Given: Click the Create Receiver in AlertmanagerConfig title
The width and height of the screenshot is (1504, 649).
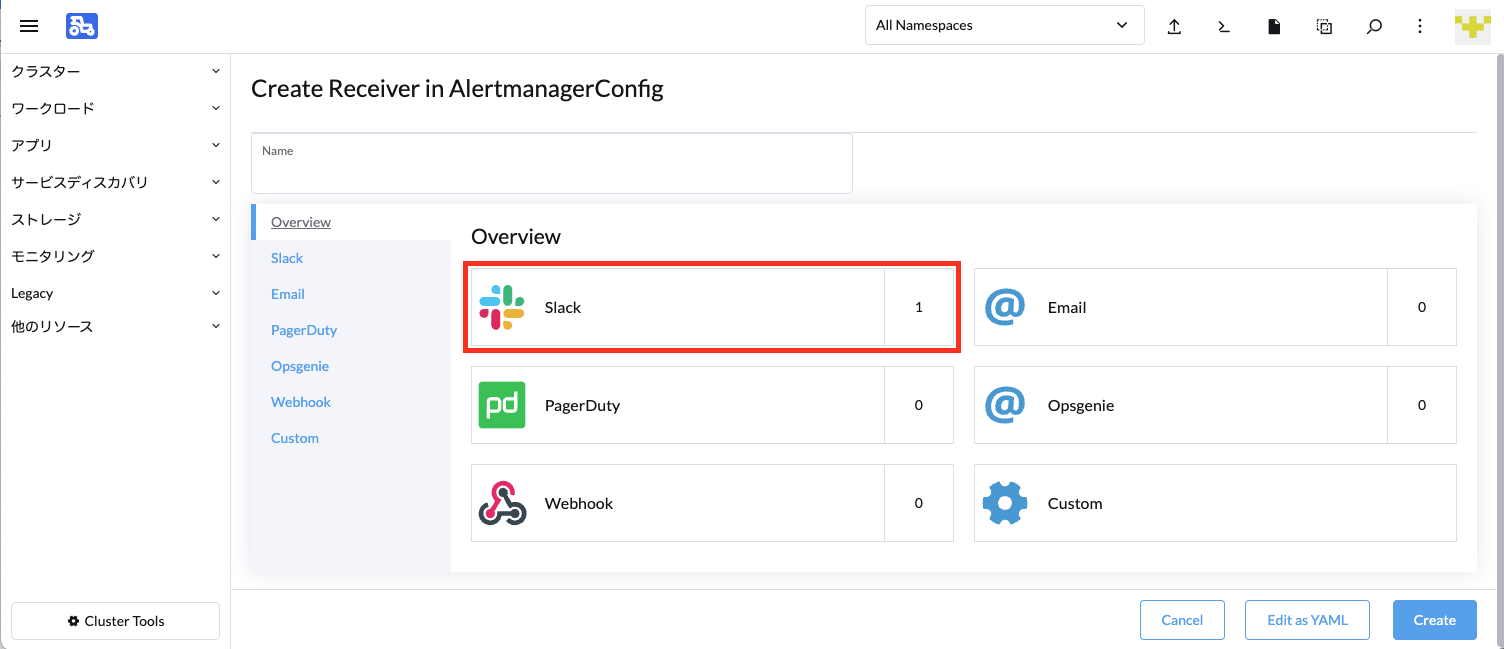Looking at the screenshot, I should click(x=457, y=89).
